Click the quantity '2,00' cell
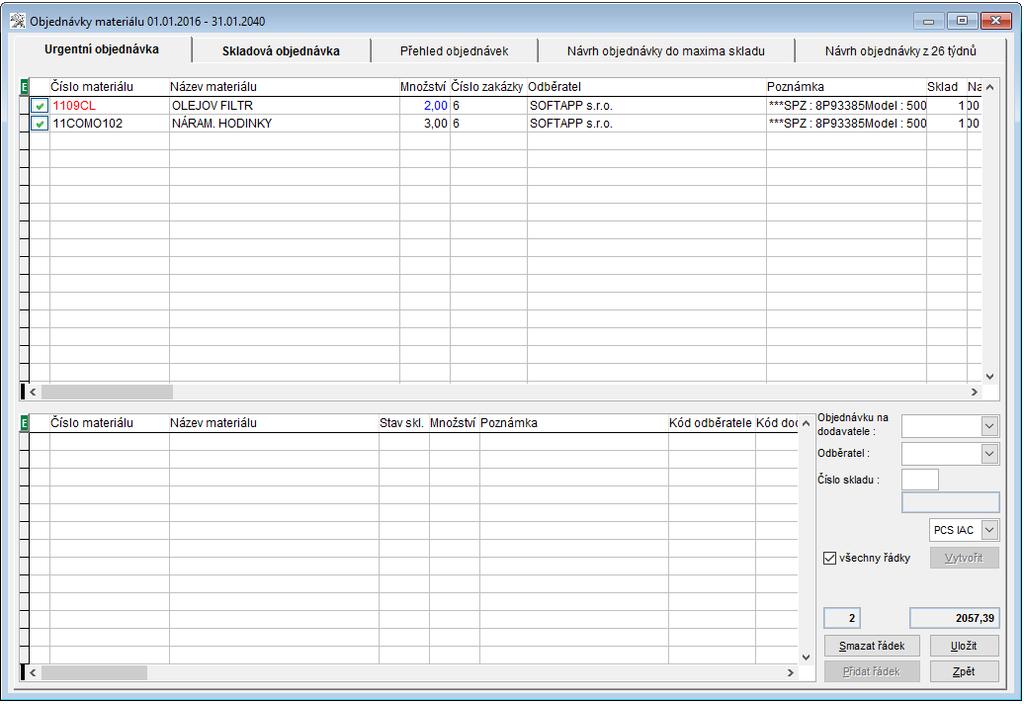The width and height of the screenshot is (1024, 704). pos(424,106)
